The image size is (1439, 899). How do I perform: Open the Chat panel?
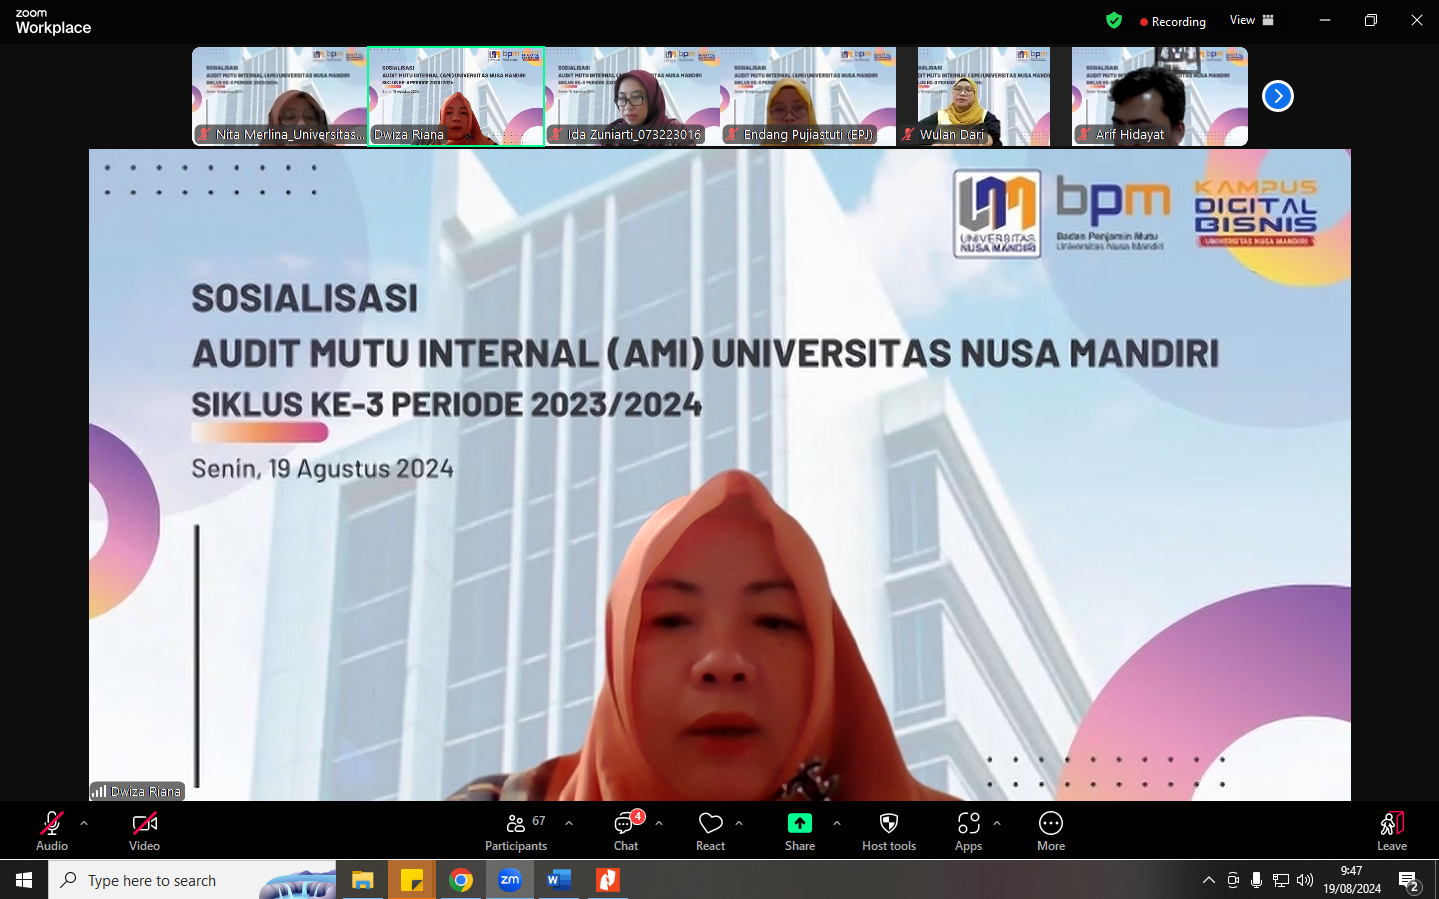tap(626, 830)
